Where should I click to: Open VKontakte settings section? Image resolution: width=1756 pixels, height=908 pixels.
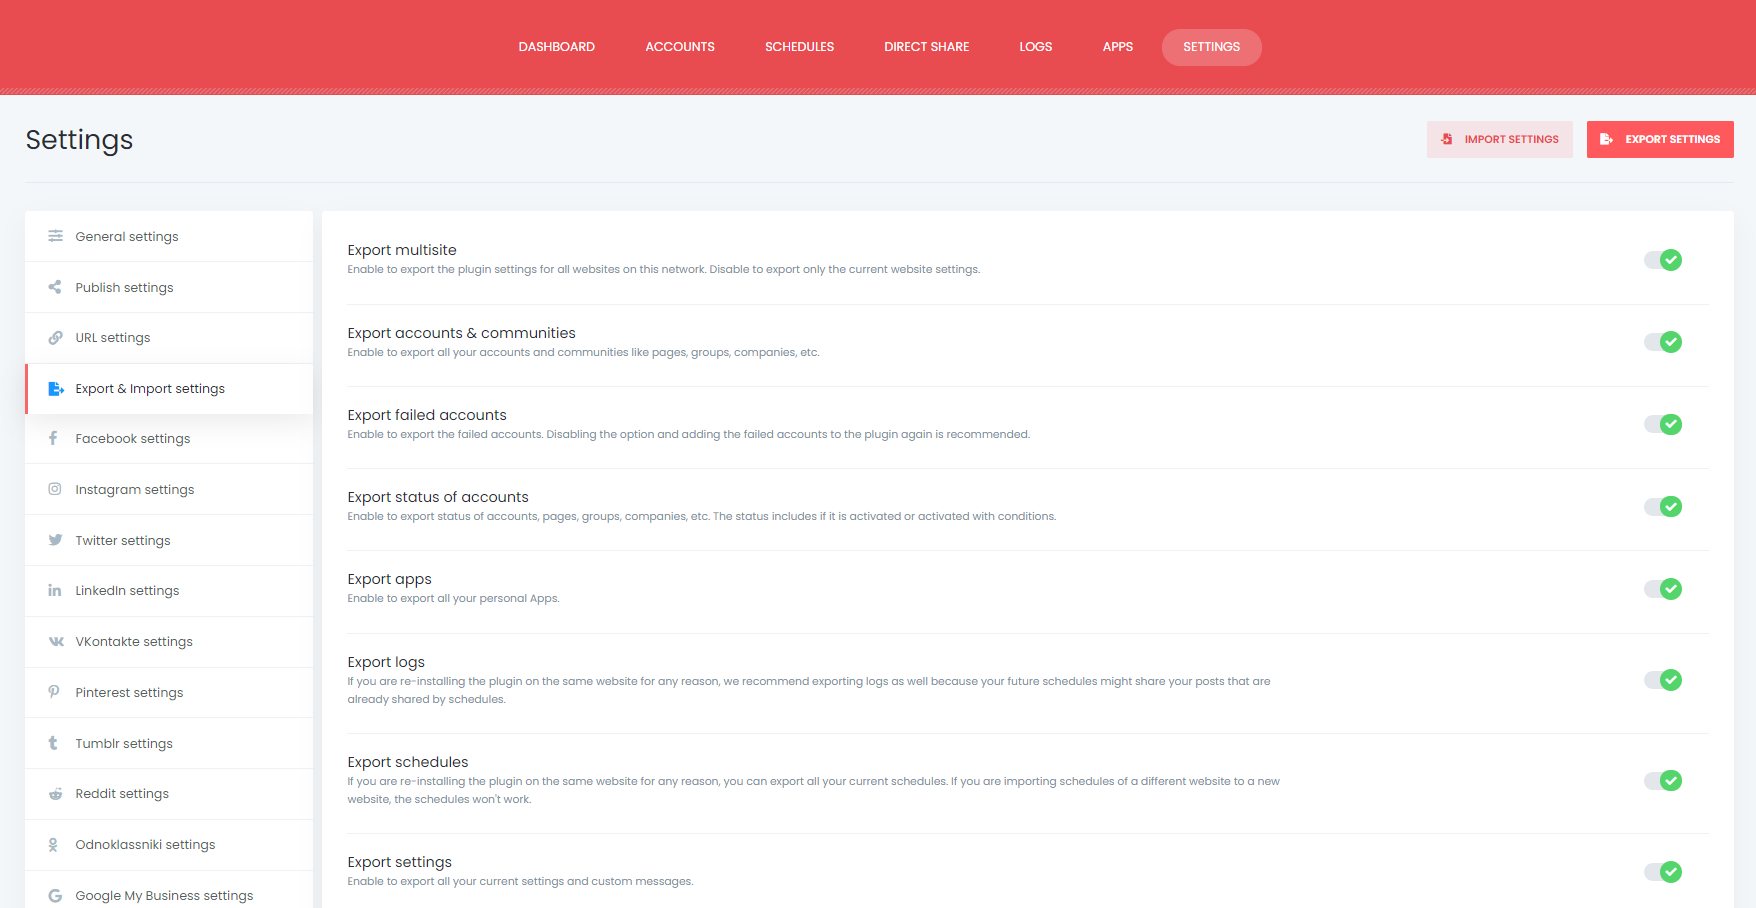[x=169, y=642]
